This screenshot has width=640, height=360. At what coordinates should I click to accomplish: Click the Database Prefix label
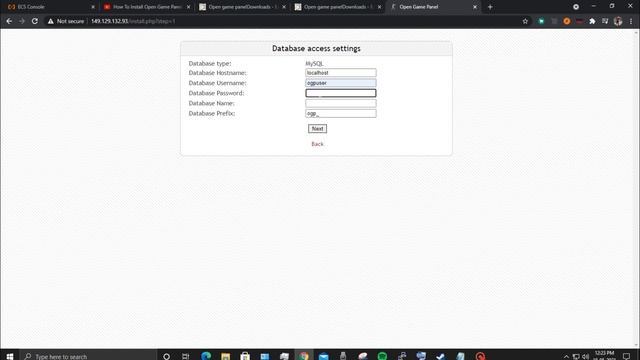(x=212, y=113)
